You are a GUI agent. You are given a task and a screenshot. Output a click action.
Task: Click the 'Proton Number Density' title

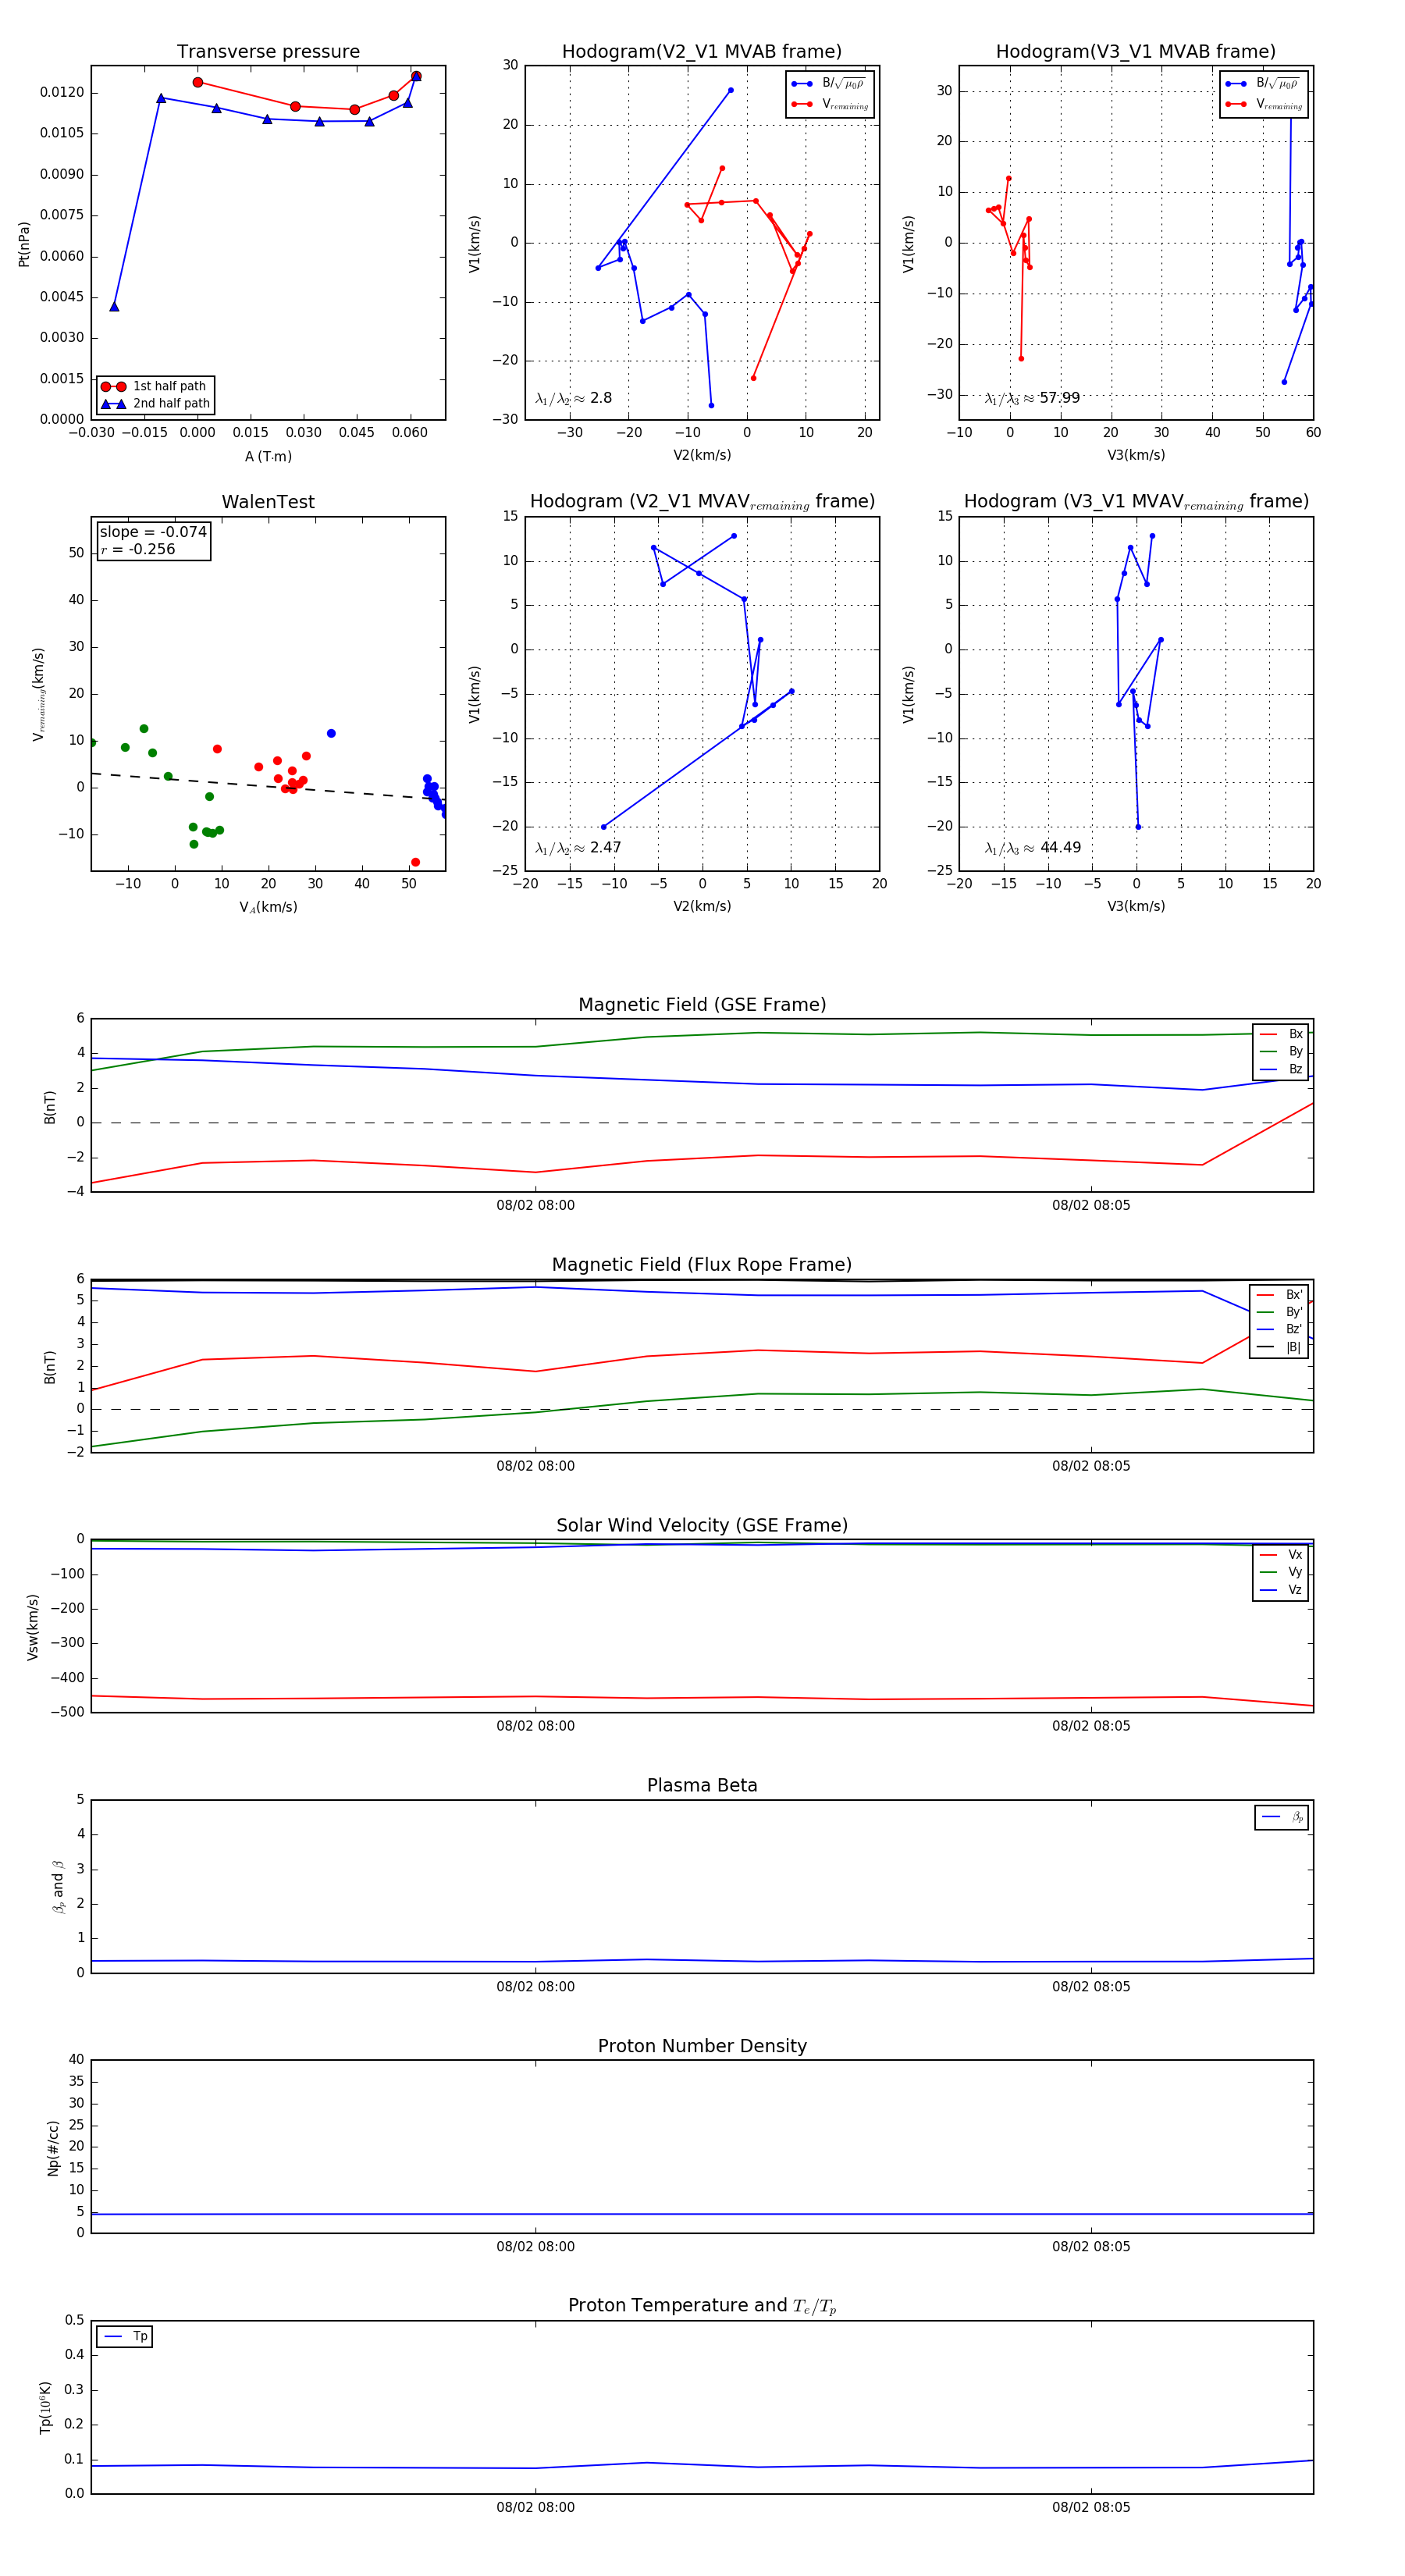[702, 2046]
